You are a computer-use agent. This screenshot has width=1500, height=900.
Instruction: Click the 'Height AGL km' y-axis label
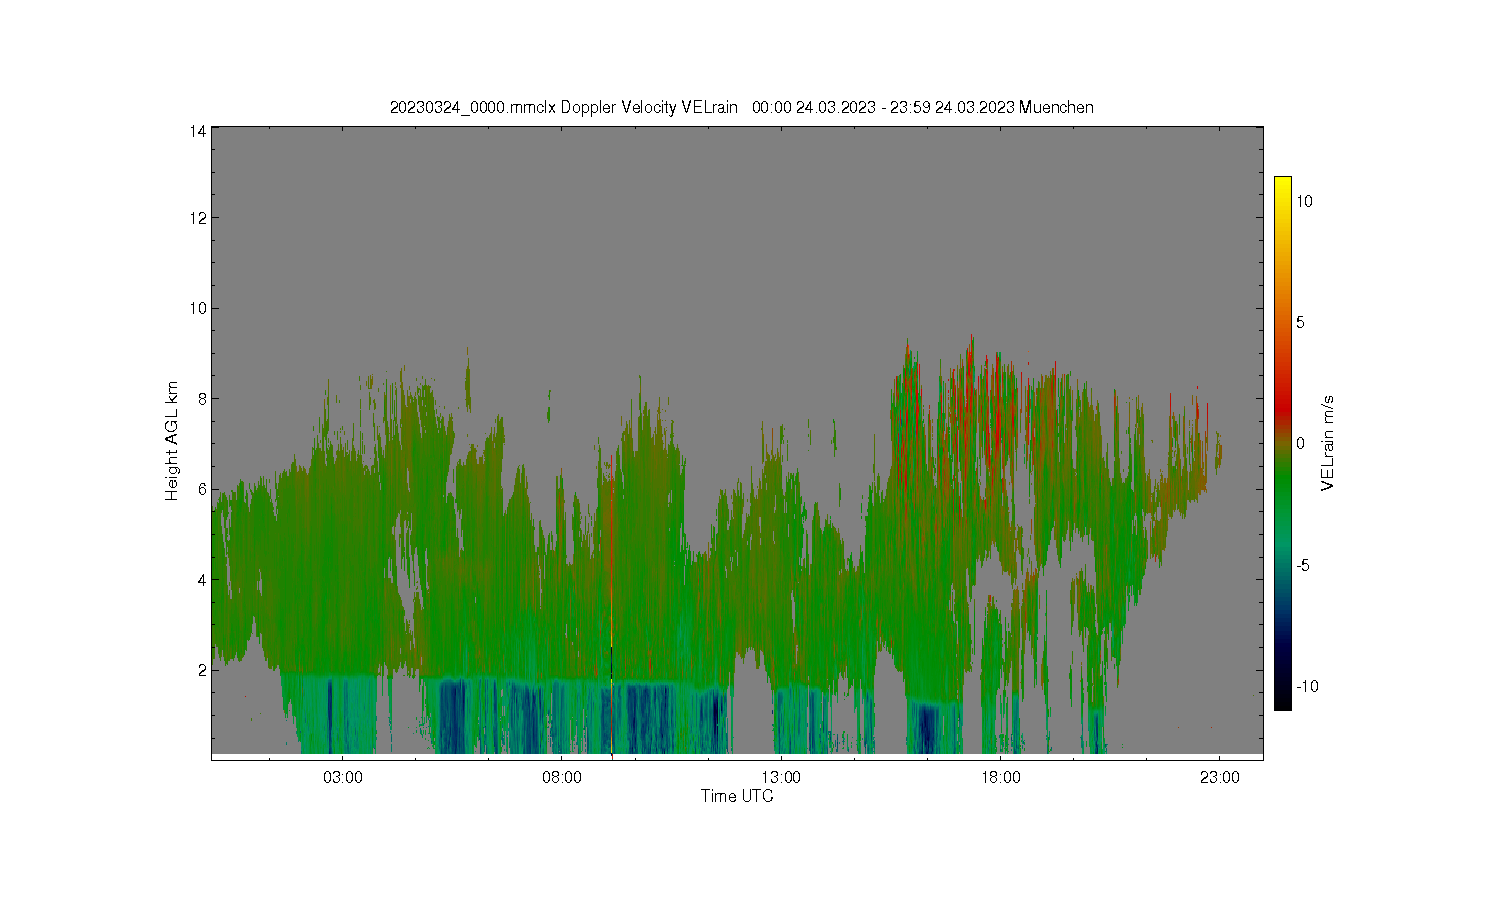click(172, 441)
